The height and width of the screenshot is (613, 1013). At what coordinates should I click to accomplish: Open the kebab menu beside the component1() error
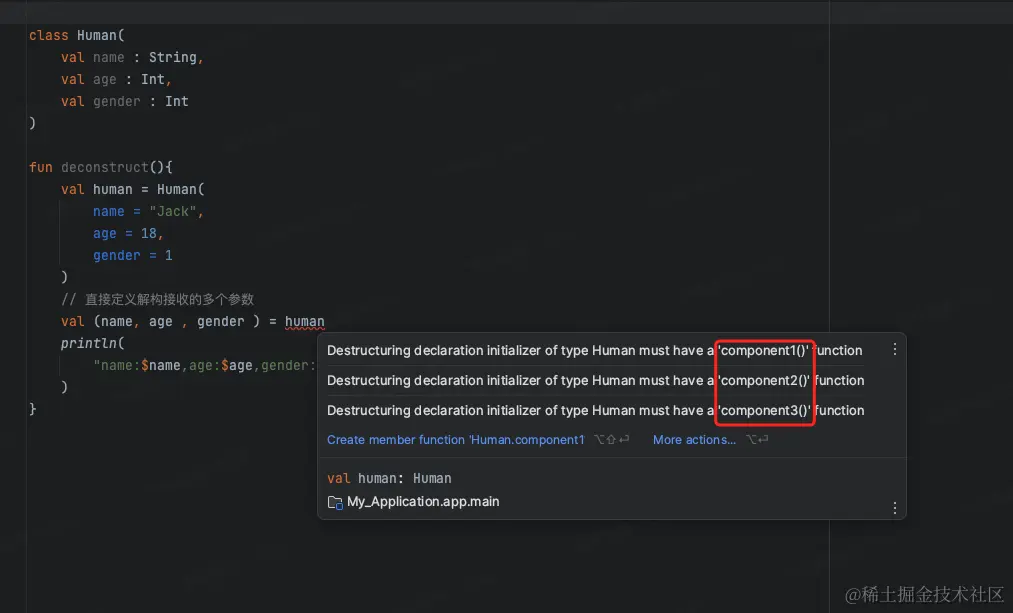pyautogui.click(x=894, y=349)
